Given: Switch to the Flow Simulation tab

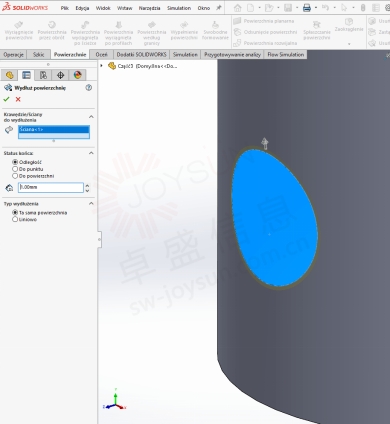Looking at the screenshot, I should (x=286, y=54).
